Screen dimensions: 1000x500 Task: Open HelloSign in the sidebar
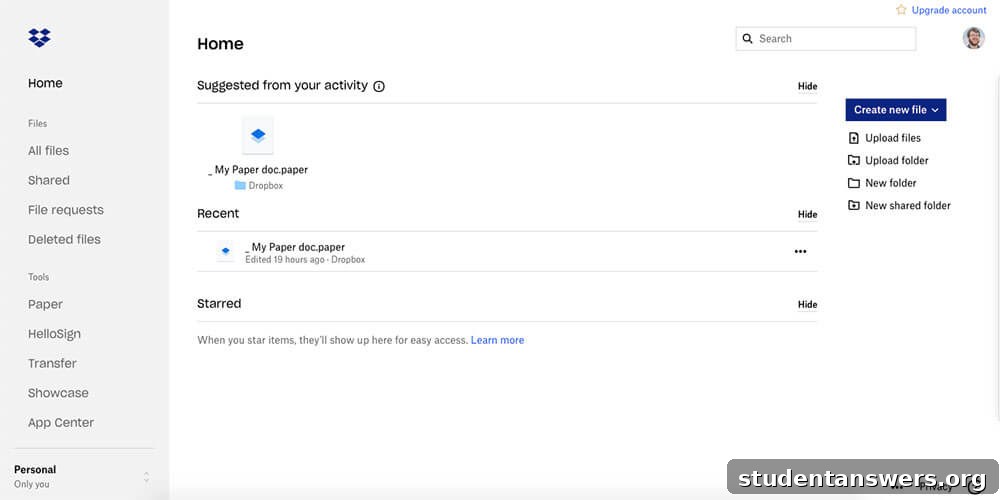coord(54,334)
